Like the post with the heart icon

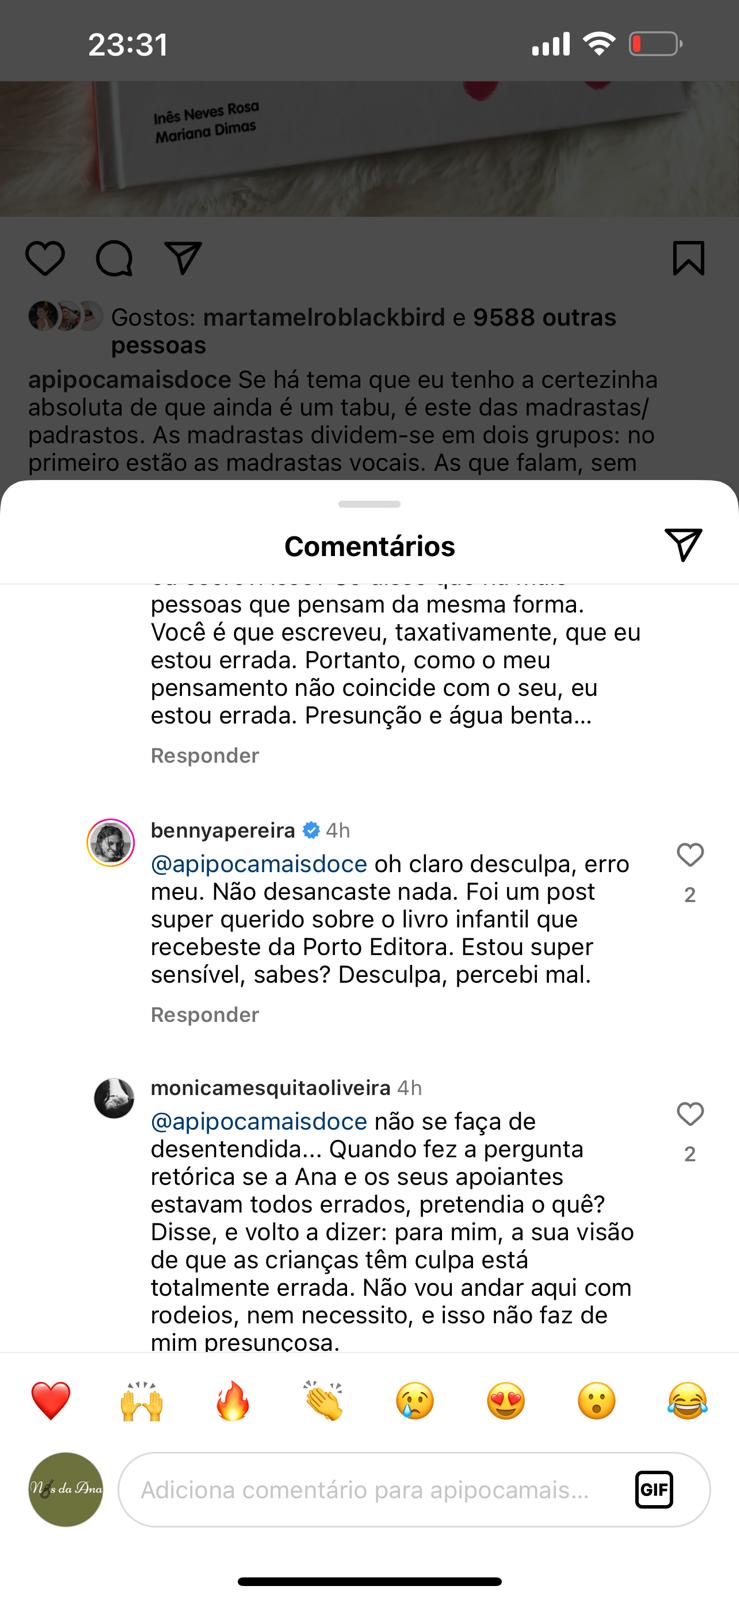(x=45, y=258)
